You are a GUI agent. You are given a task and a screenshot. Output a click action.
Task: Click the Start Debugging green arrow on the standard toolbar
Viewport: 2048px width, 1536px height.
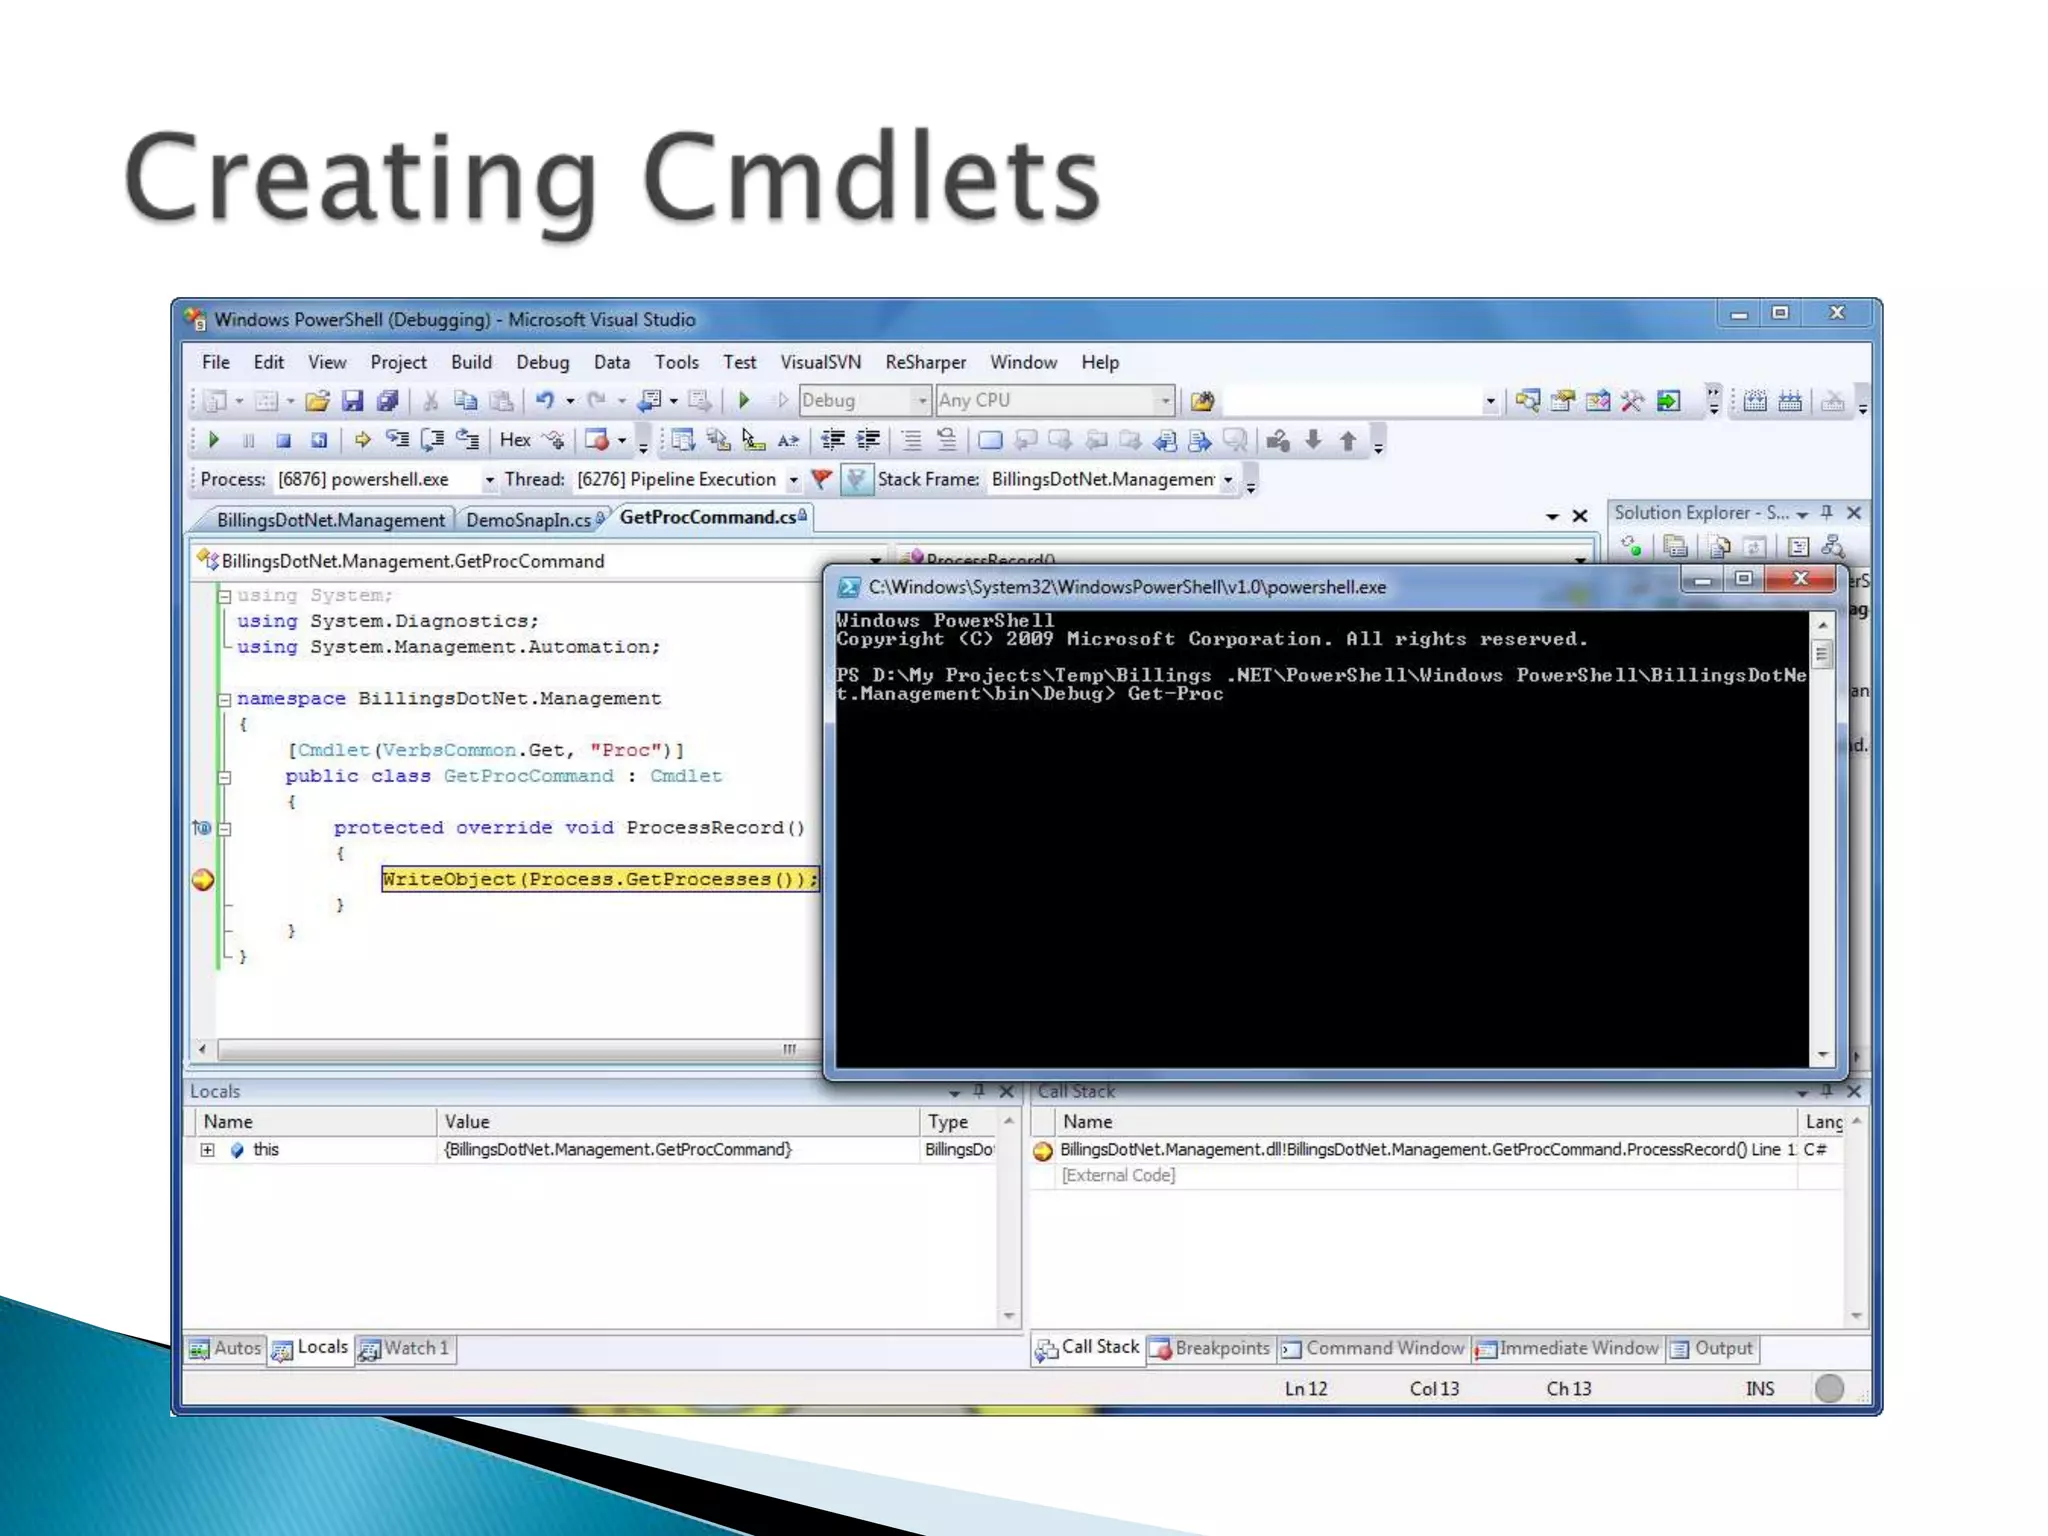point(744,401)
